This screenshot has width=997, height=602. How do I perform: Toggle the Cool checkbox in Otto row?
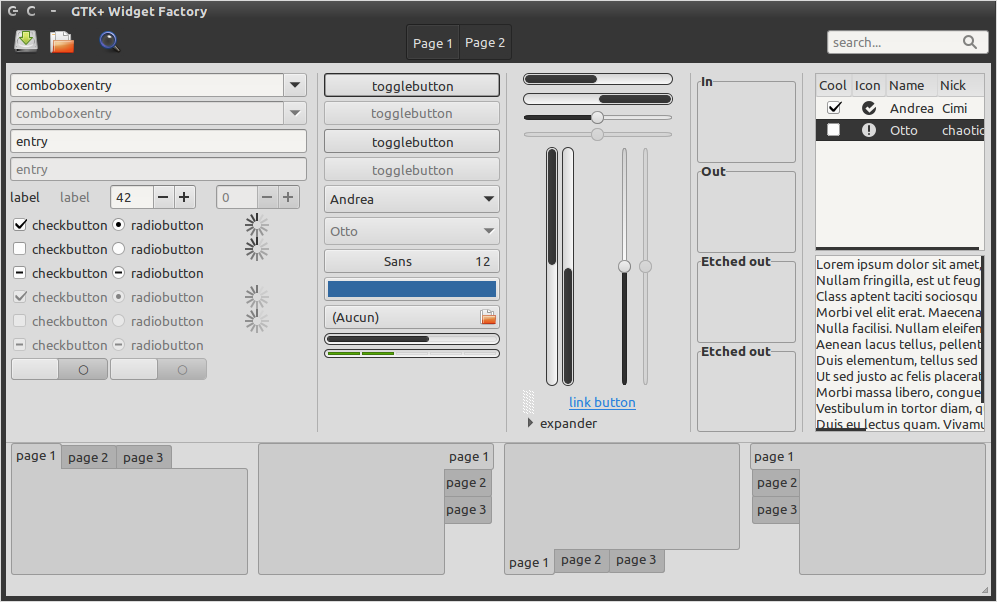[x=834, y=130]
